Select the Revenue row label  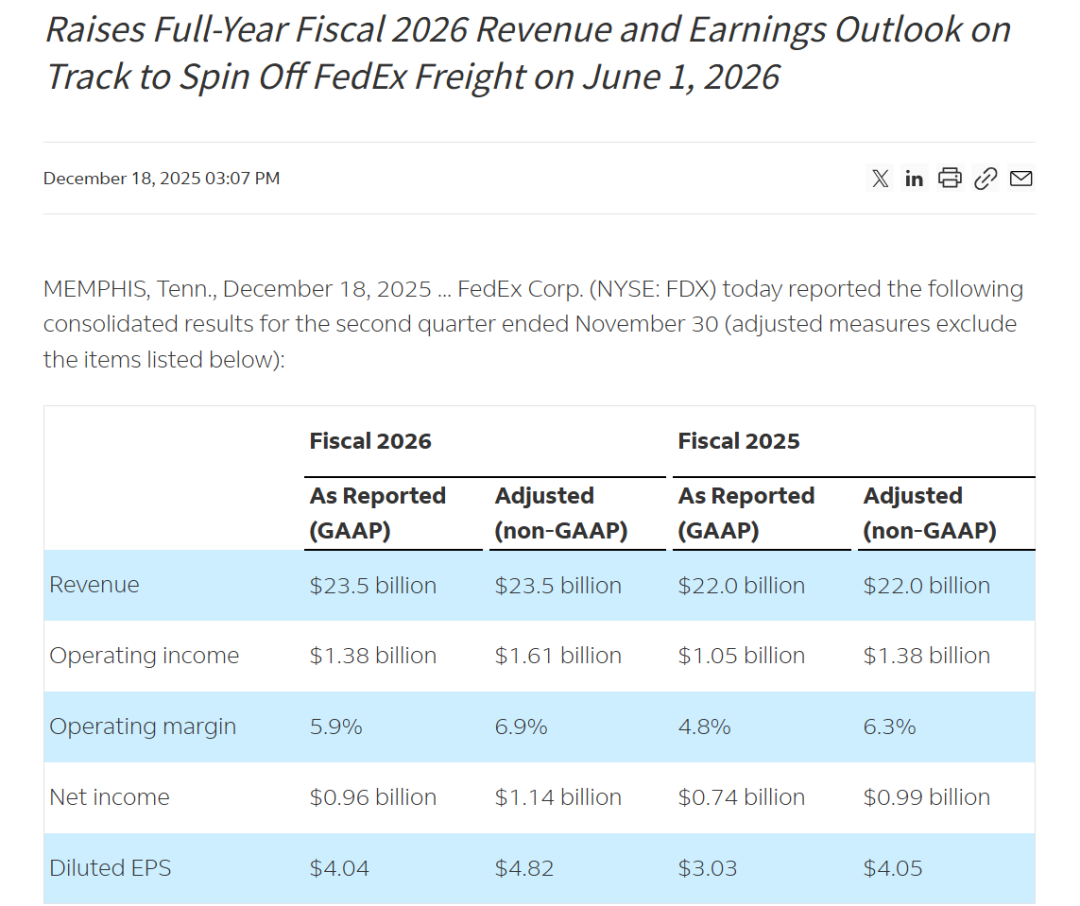coord(94,585)
